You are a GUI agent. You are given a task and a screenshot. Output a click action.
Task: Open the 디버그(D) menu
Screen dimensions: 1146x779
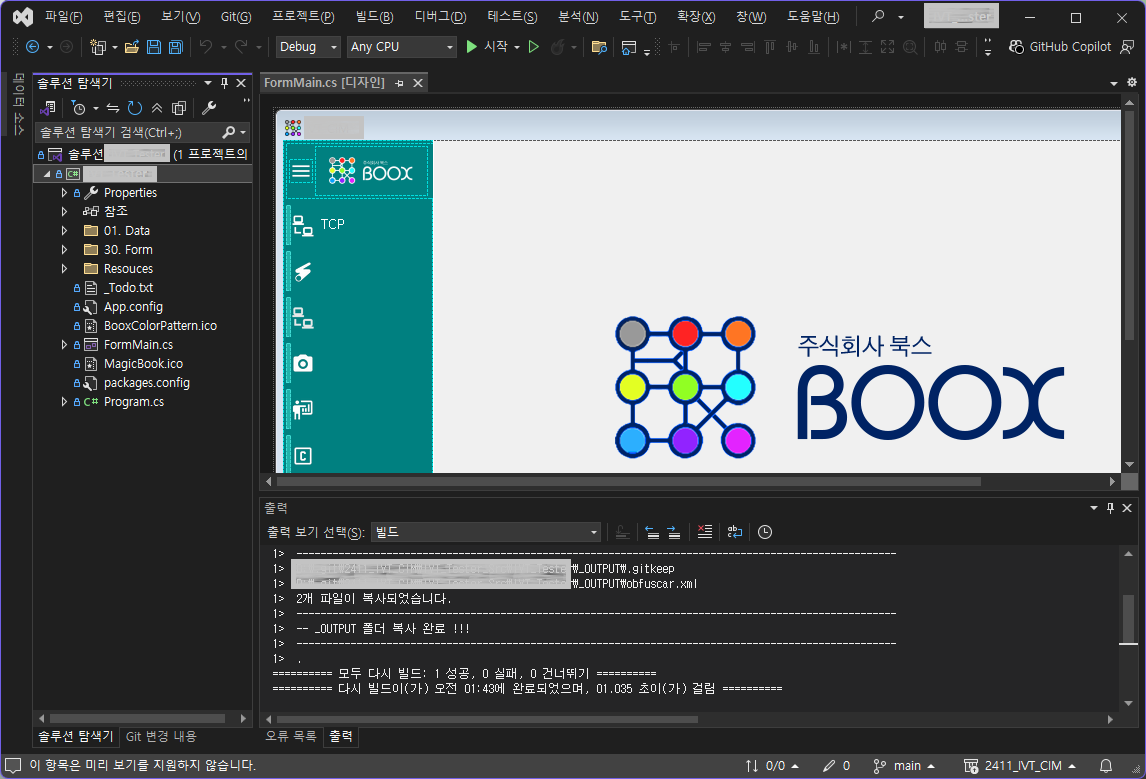440,17
